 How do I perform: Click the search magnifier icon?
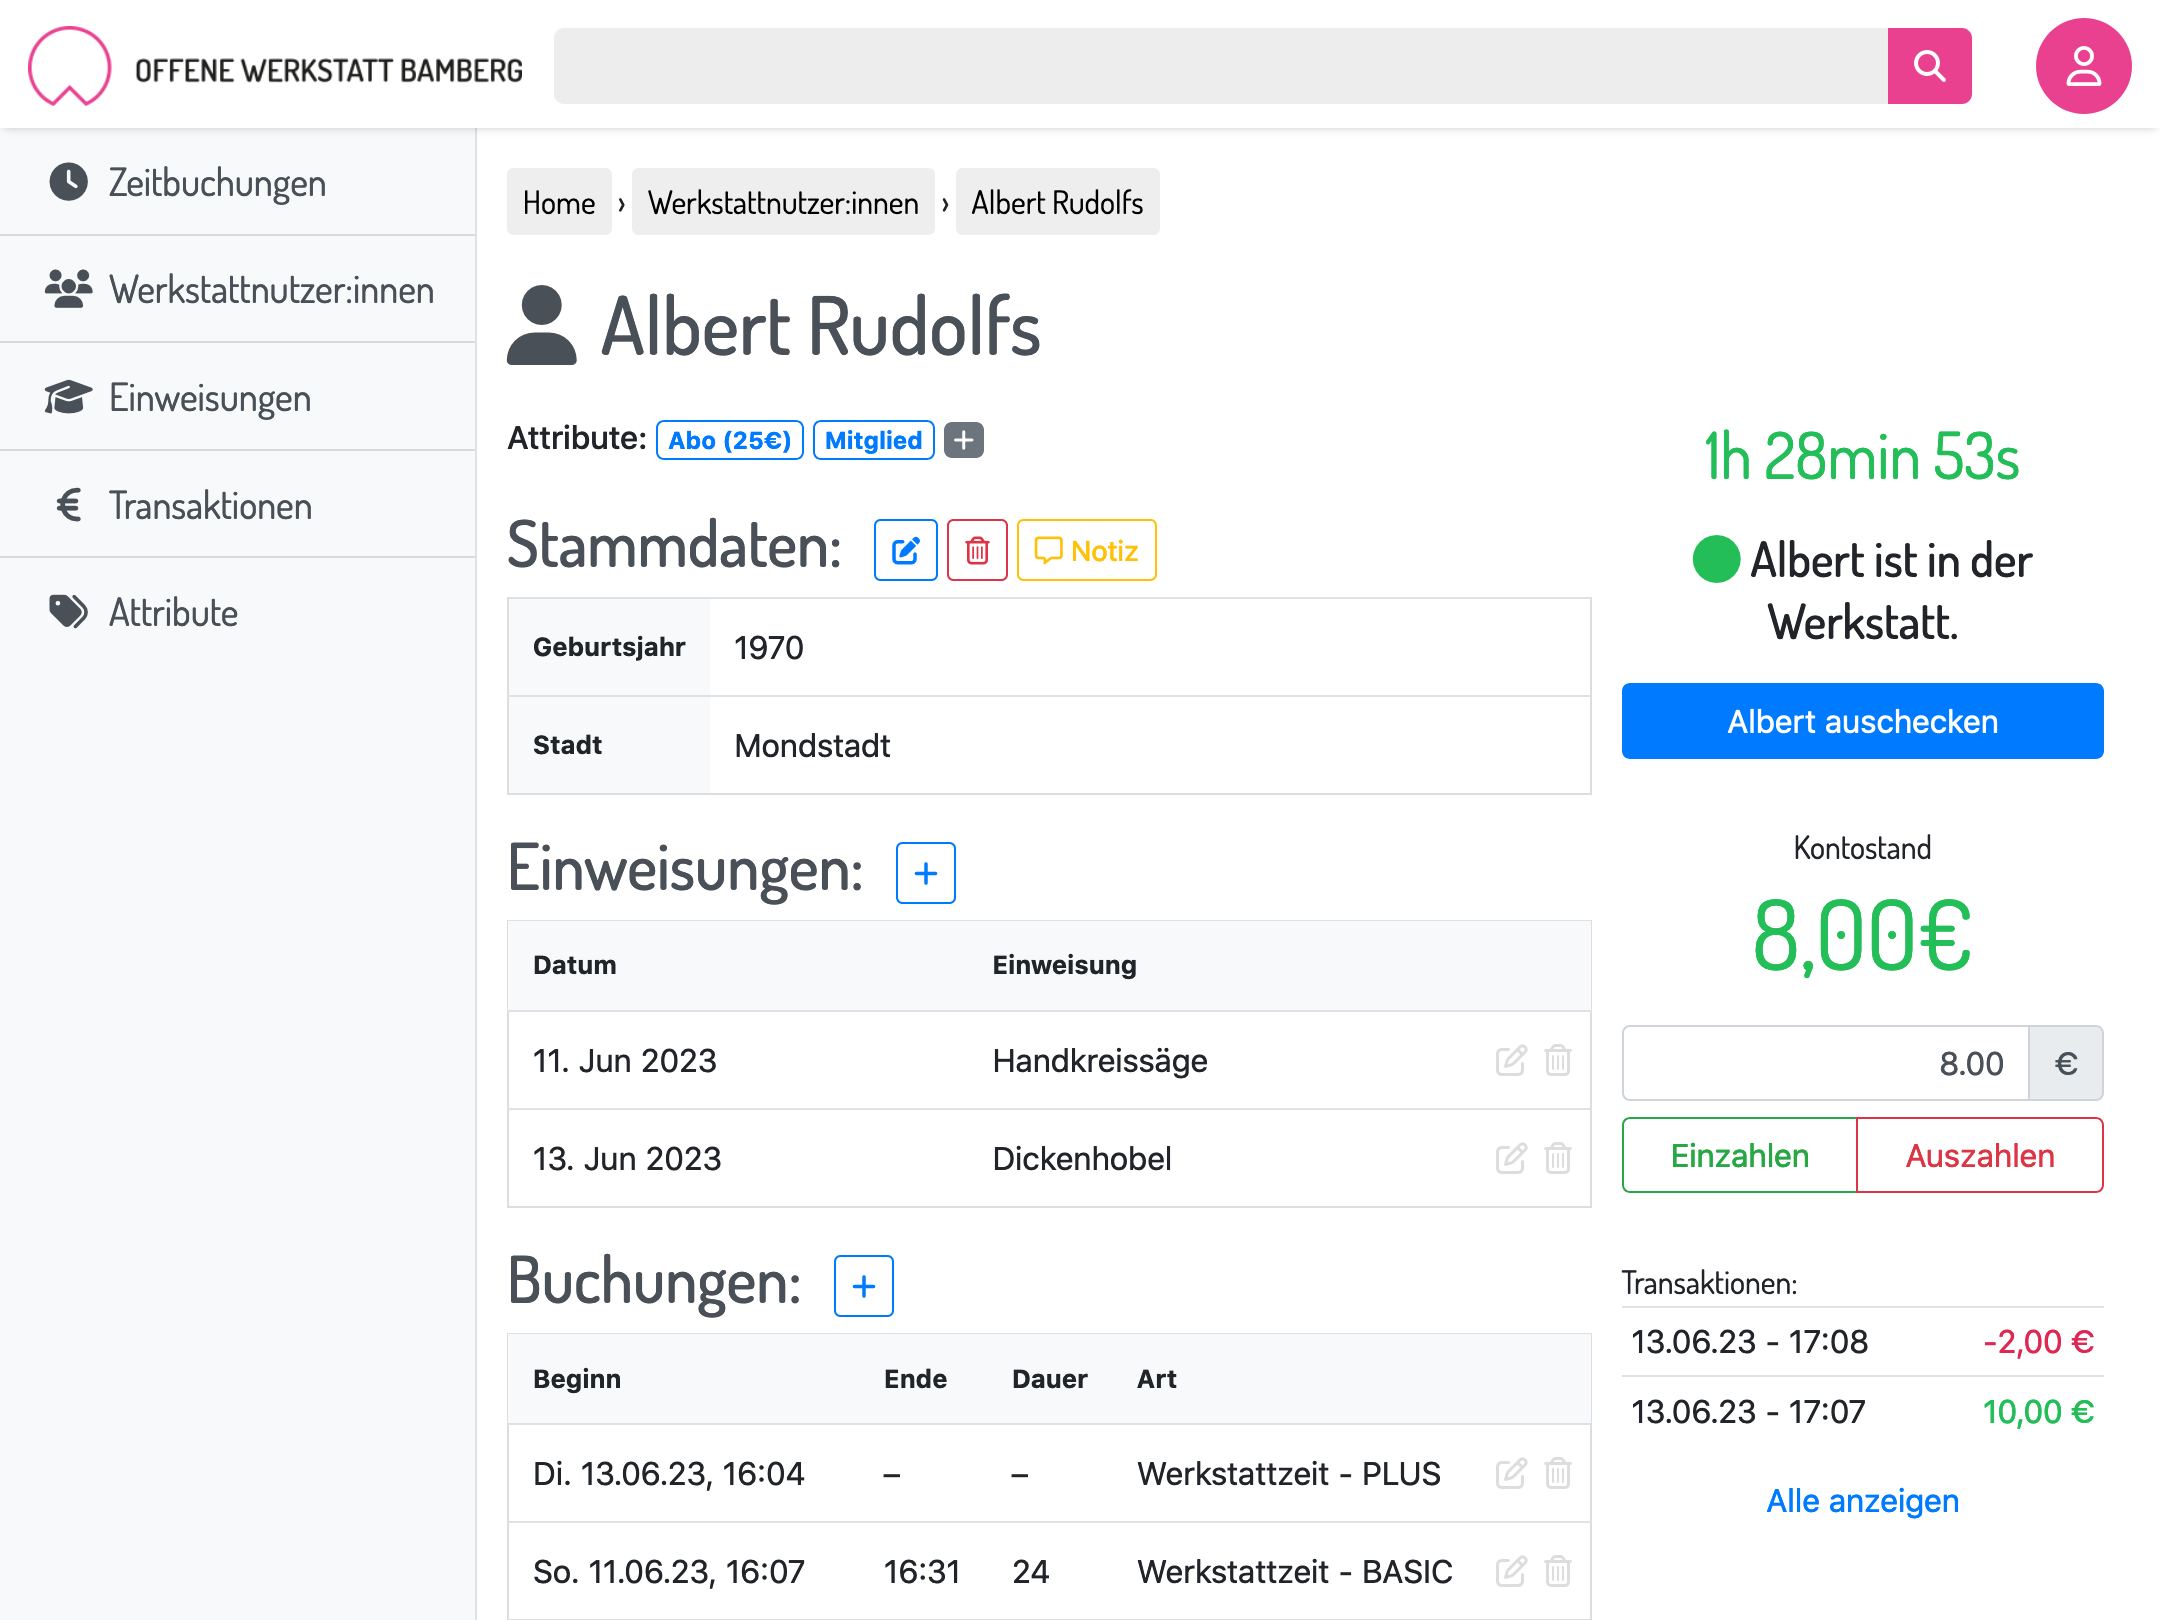click(x=1929, y=66)
